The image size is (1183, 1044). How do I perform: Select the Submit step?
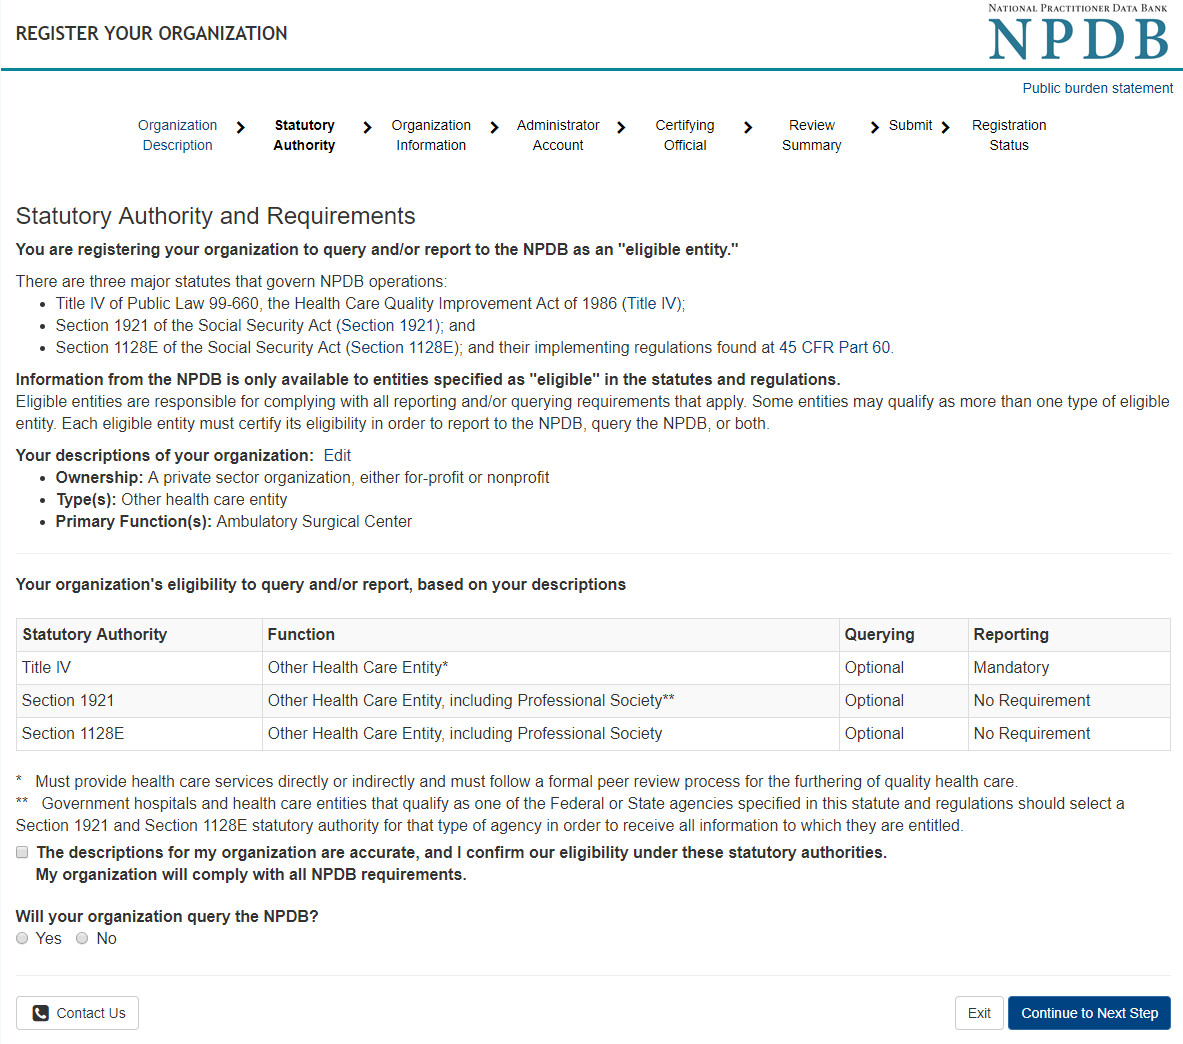(910, 125)
